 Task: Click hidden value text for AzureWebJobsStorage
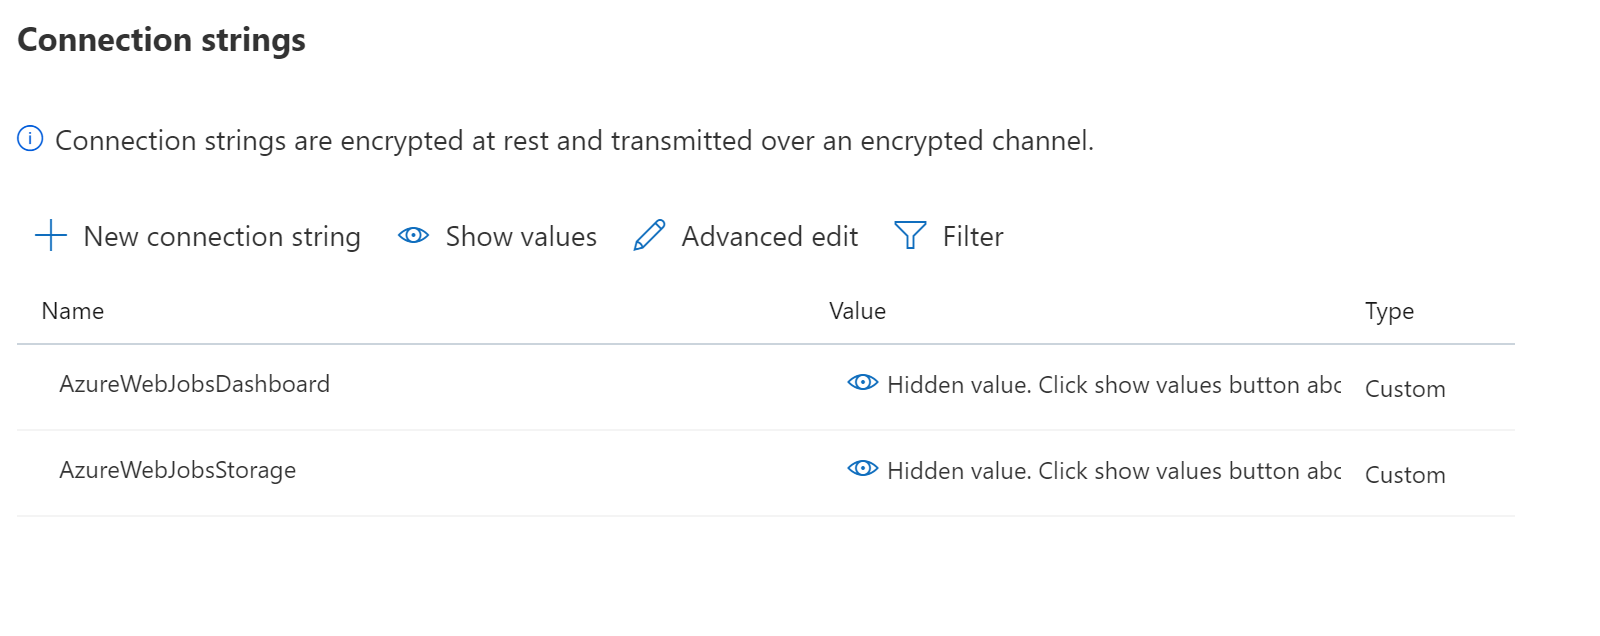tap(1114, 472)
